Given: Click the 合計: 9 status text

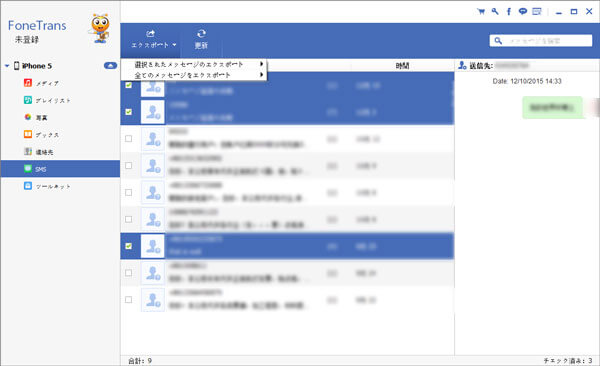Looking at the screenshot, I should [x=140, y=361].
